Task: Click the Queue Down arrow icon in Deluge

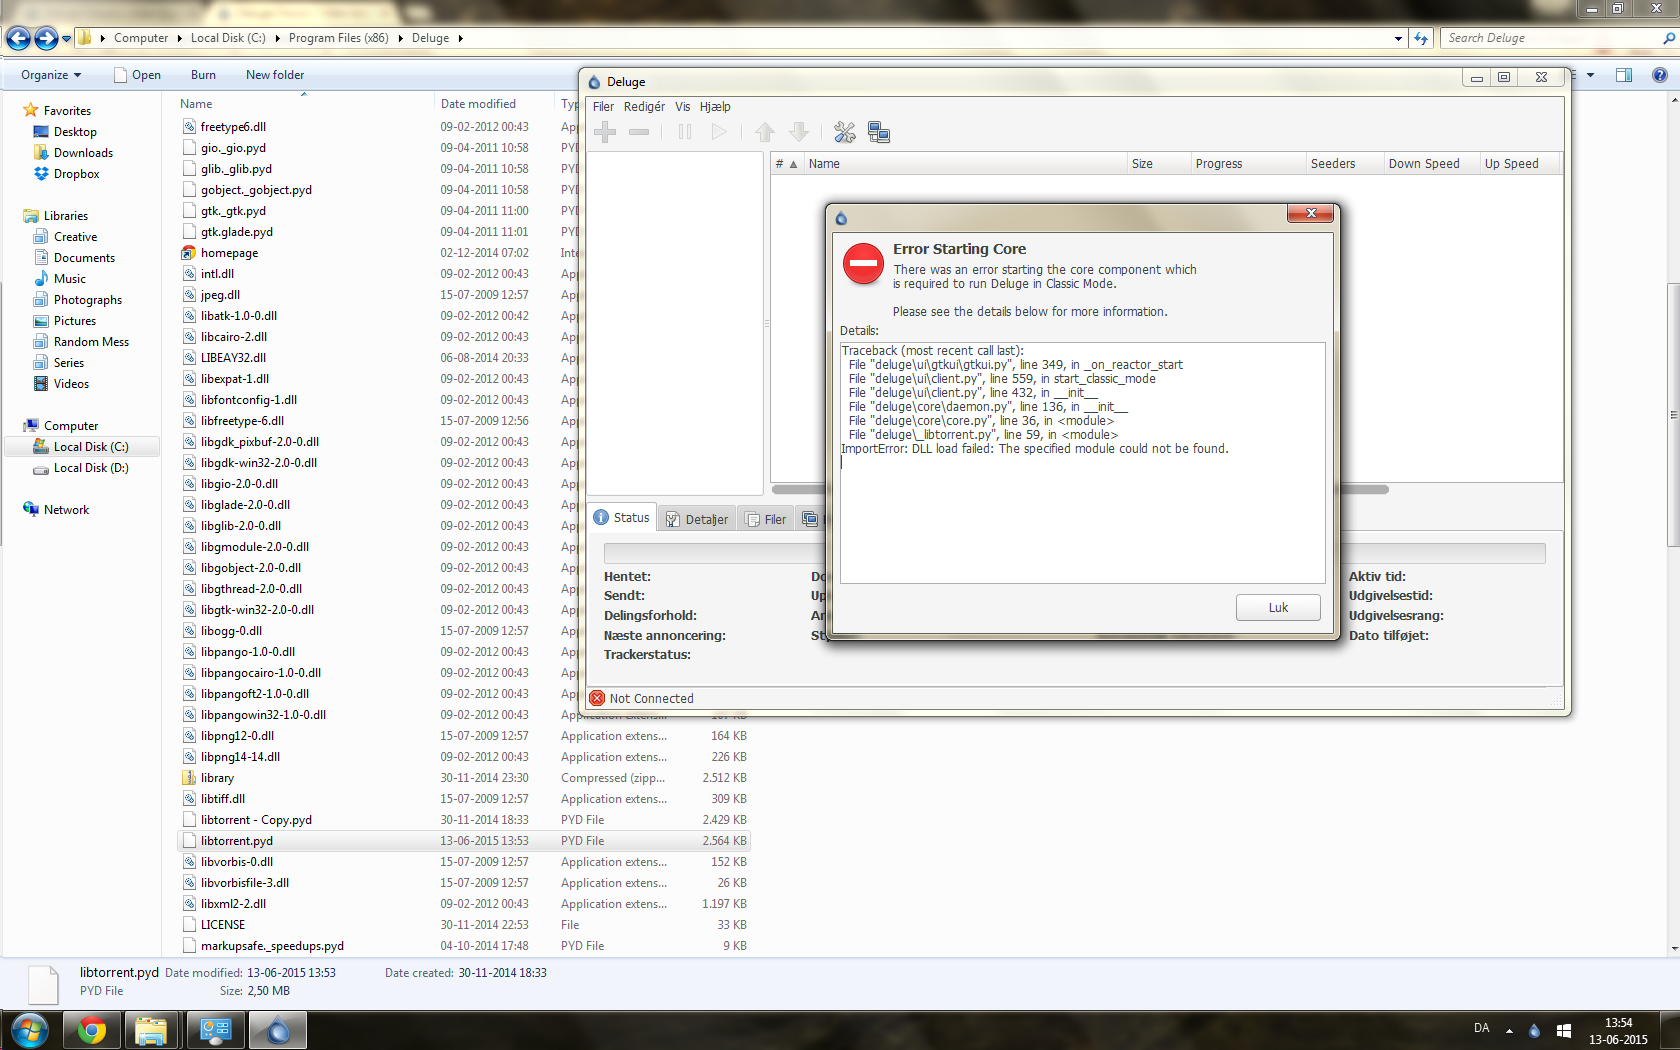Action: [799, 132]
